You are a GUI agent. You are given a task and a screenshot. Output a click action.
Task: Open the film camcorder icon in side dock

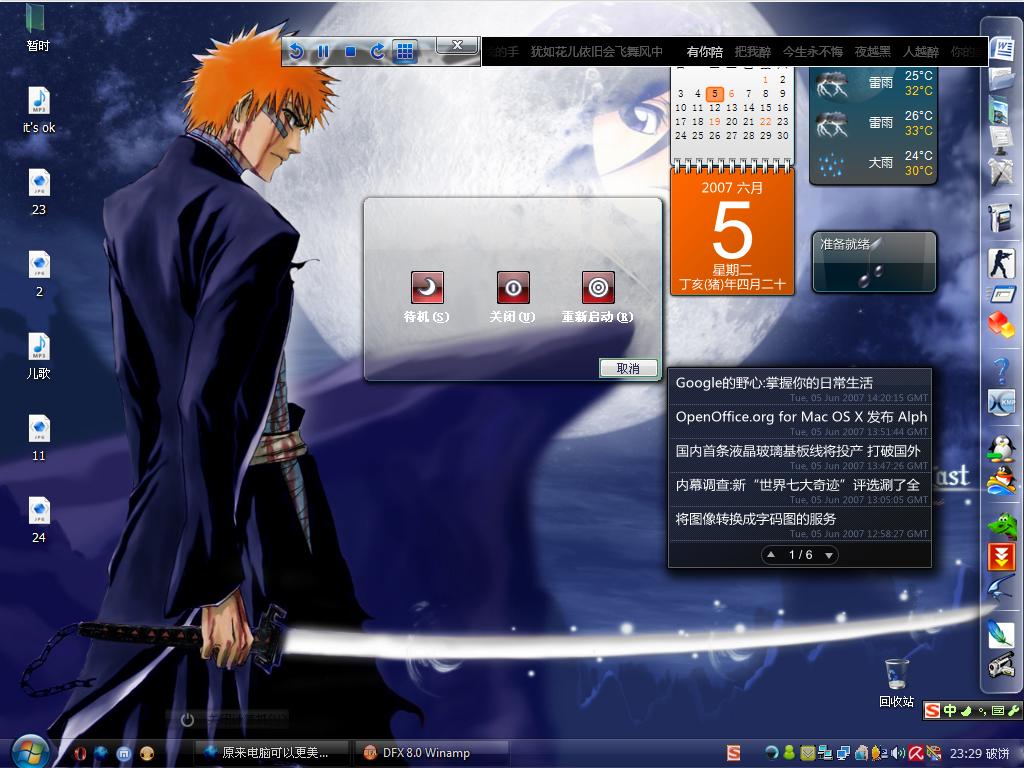click(x=1002, y=218)
